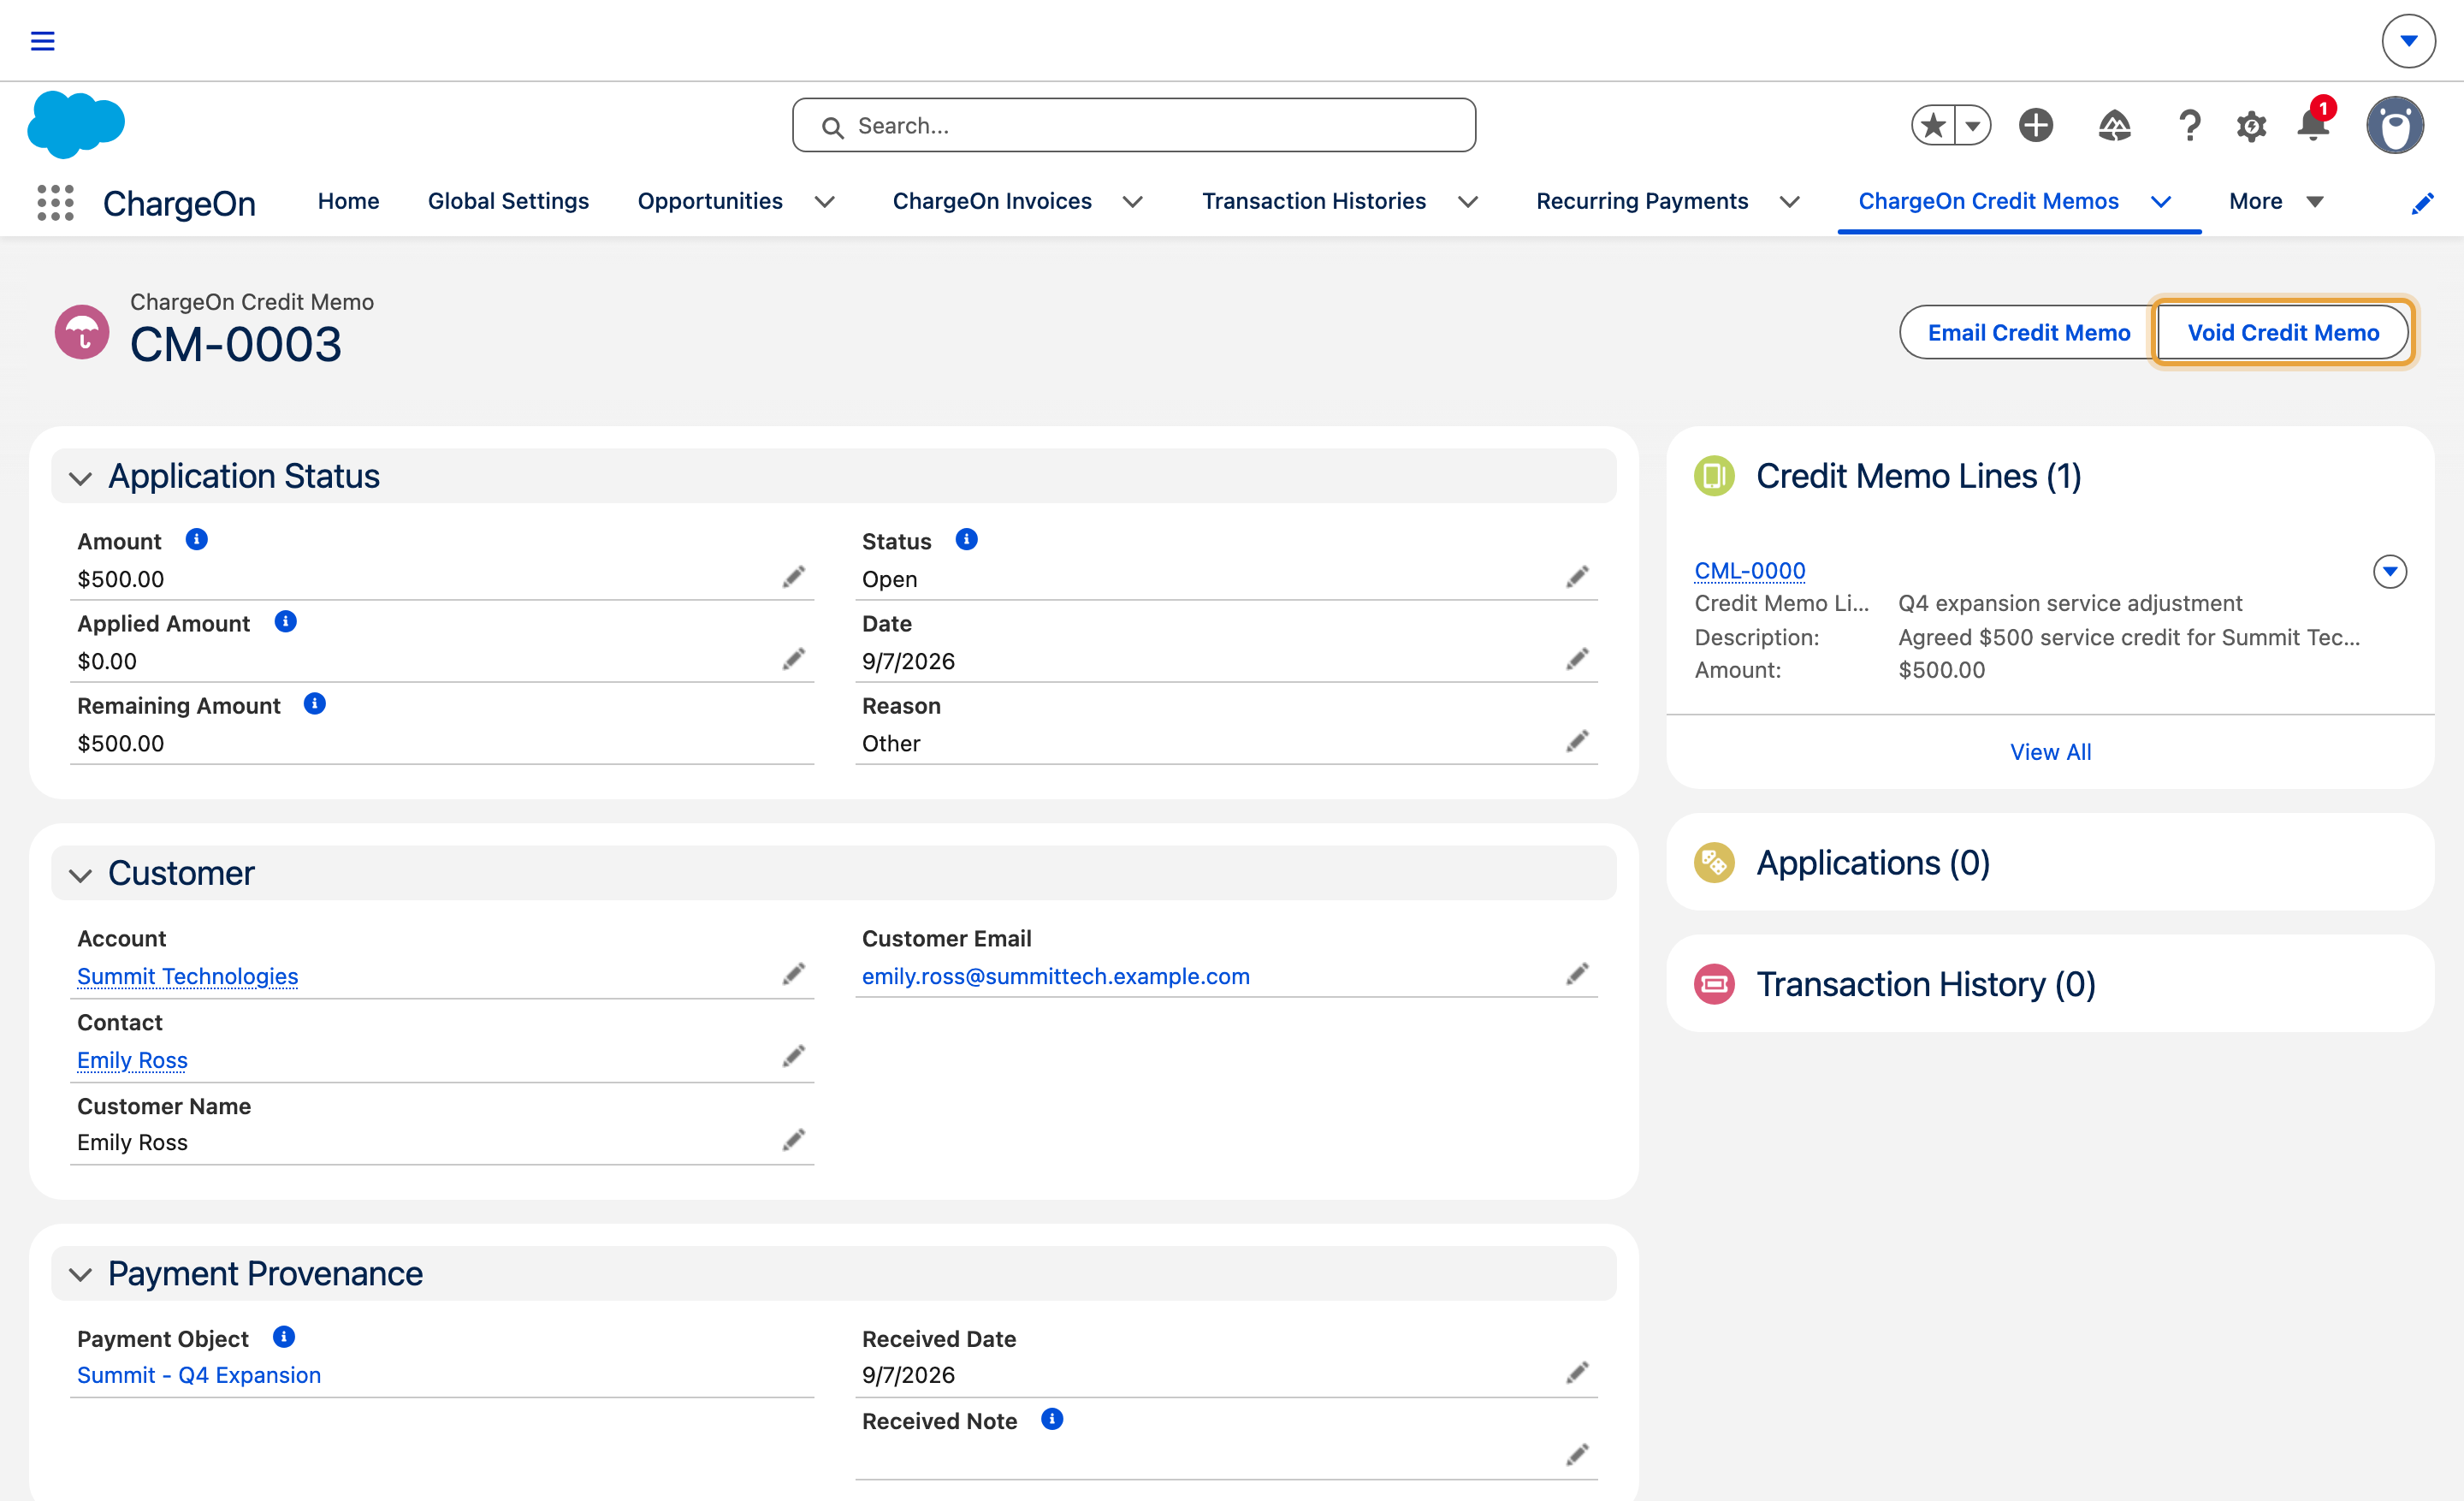This screenshot has width=2464, height=1501.
Task: Open the Emily Ross contact link
Action: coord(132,1060)
